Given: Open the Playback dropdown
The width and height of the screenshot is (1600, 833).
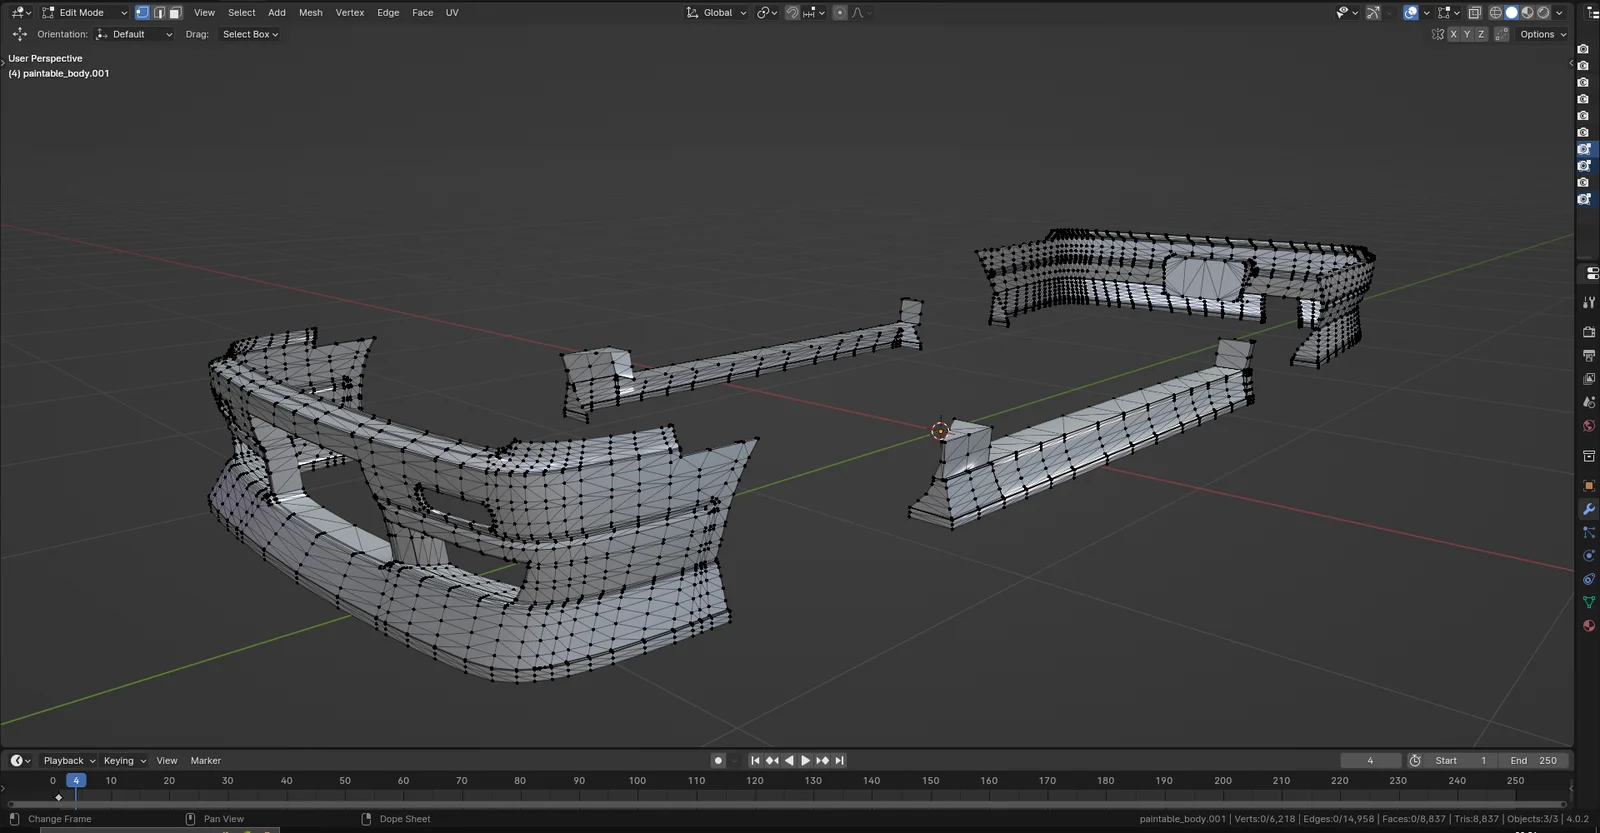Looking at the screenshot, I should point(68,761).
